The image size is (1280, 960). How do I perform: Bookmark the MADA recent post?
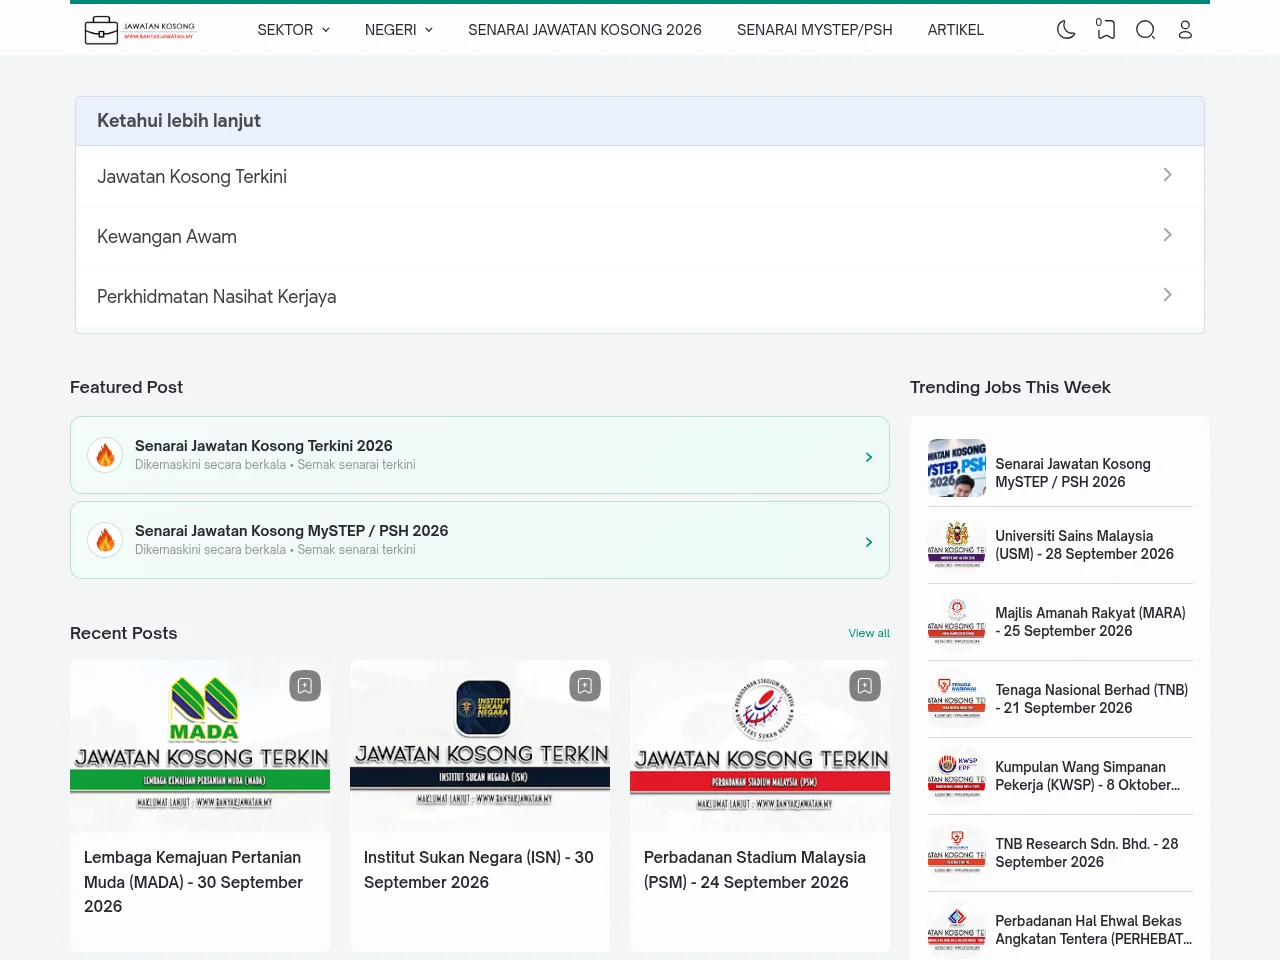(305, 685)
